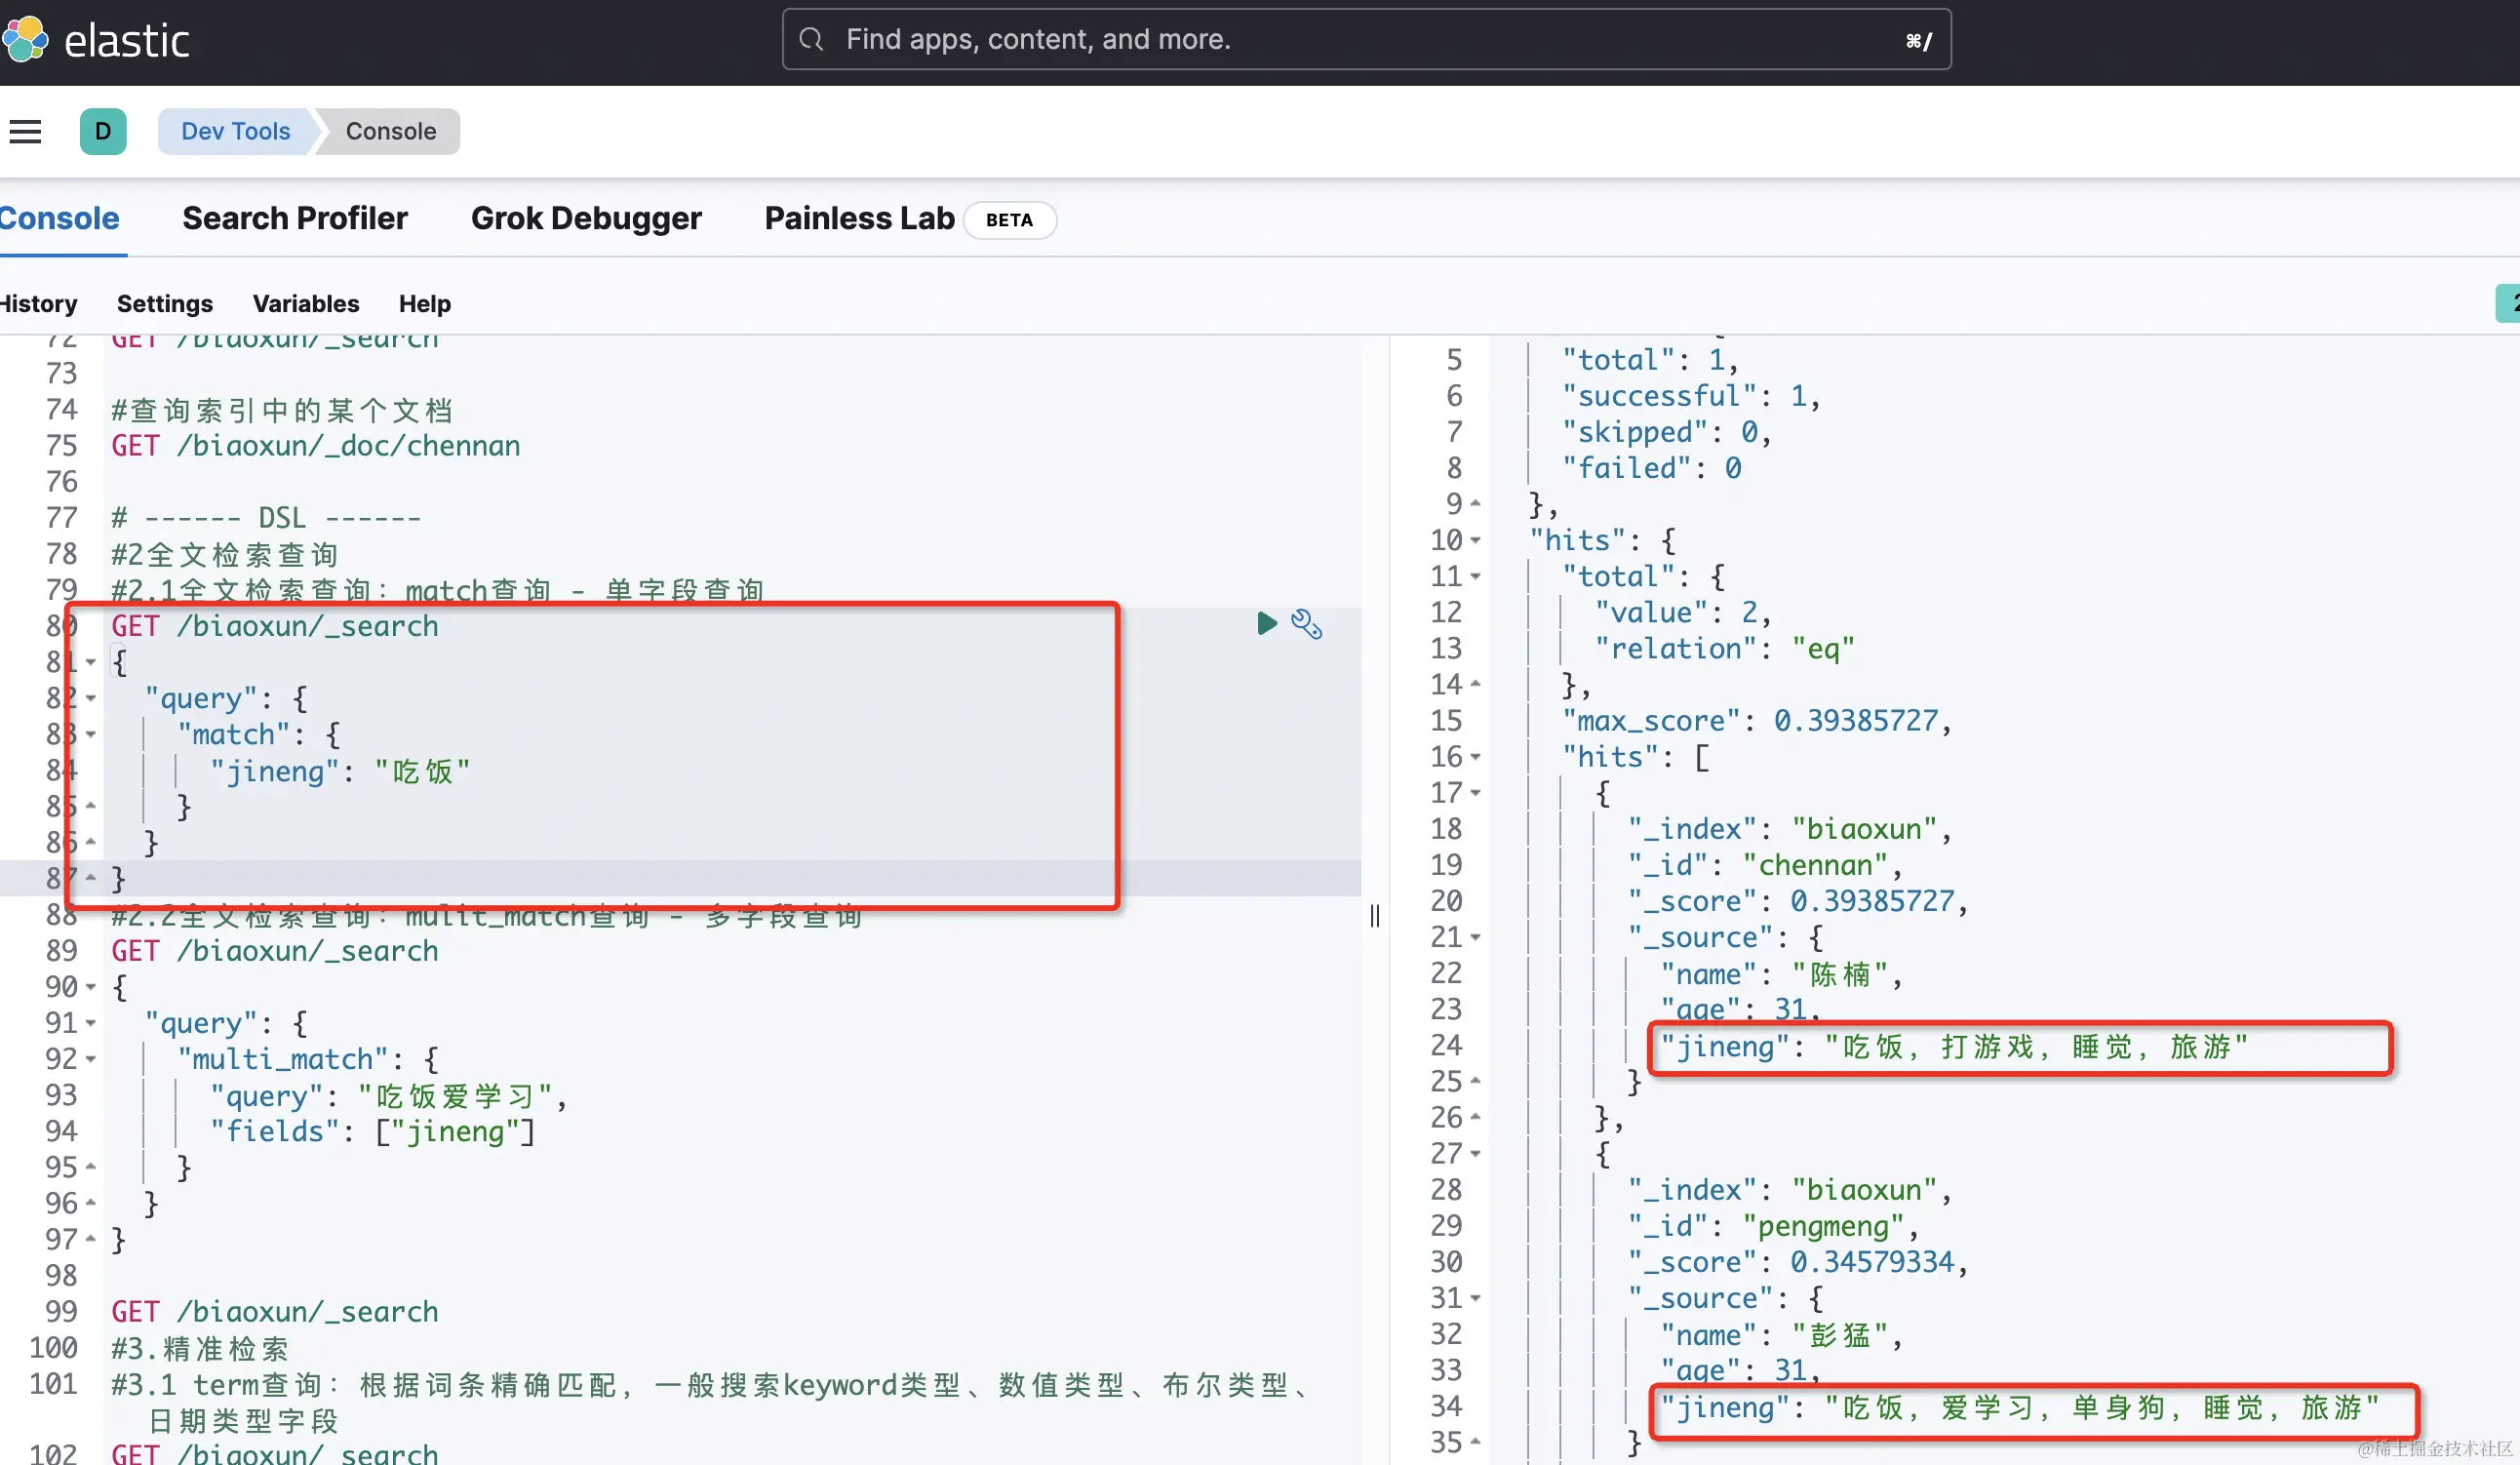This screenshot has width=2520, height=1465.
Task: Open the main navigation hamburger menu
Action: [24, 131]
